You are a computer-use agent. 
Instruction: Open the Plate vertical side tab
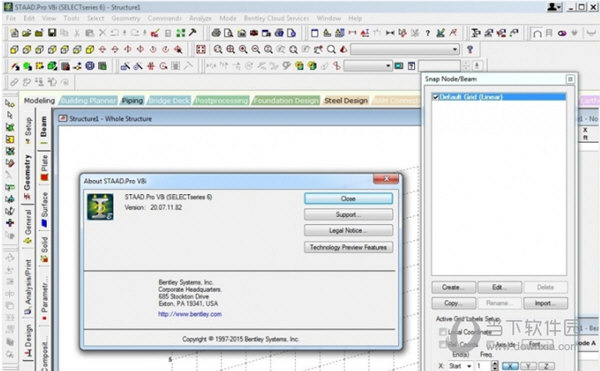pyautogui.click(x=44, y=167)
